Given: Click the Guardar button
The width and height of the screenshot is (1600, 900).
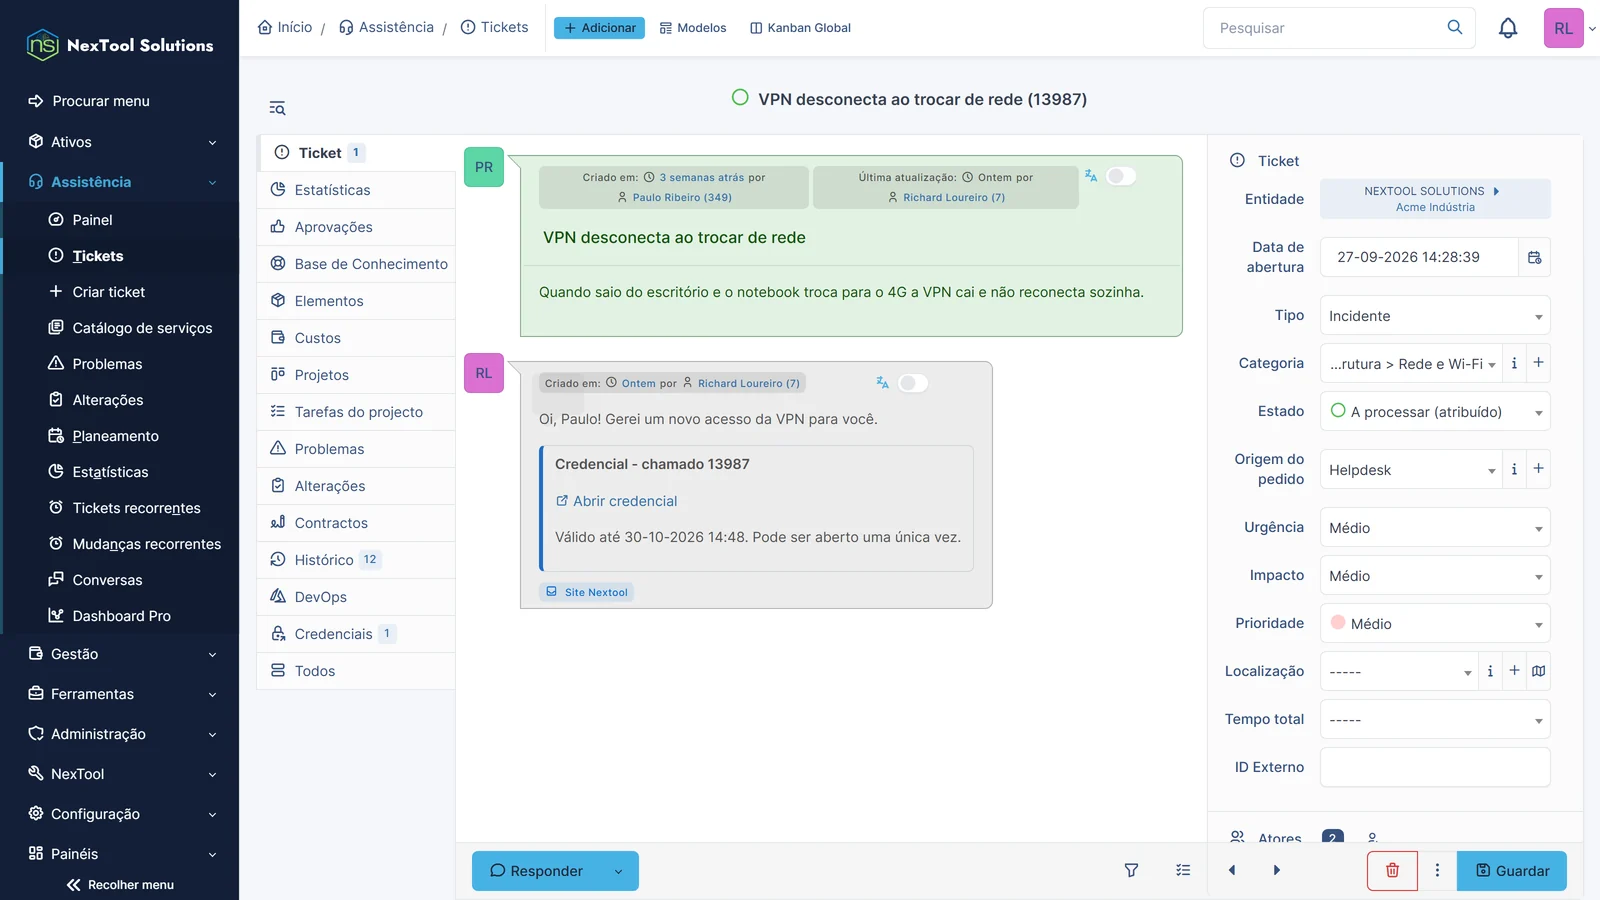Looking at the screenshot, I should pos(1512,870).
